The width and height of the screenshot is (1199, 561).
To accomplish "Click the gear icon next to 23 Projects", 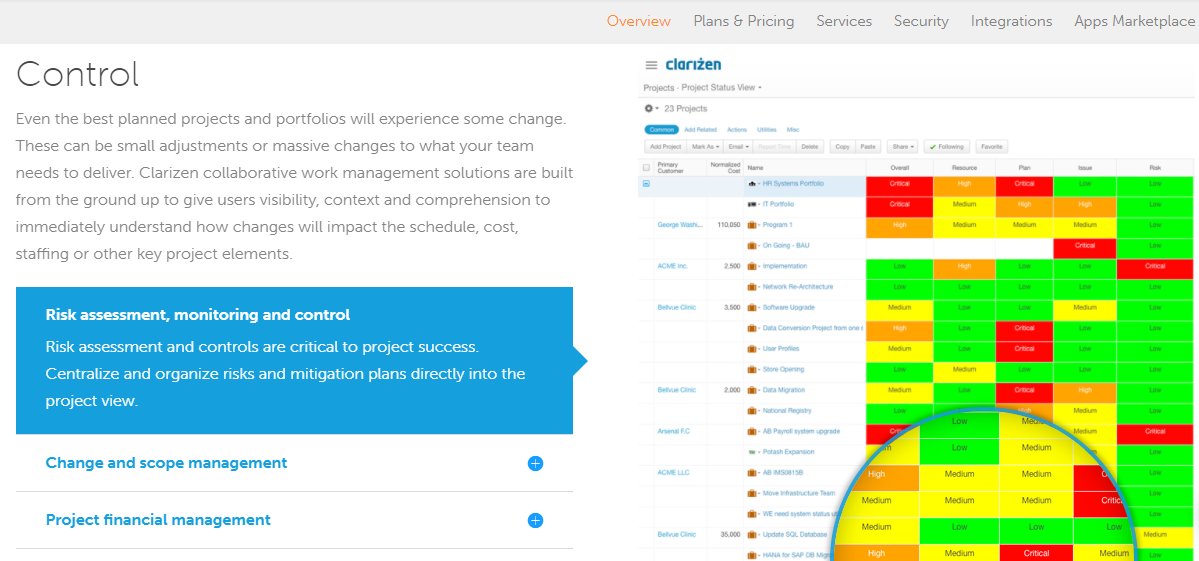I will pyautogui.click(x=648, y=108).
